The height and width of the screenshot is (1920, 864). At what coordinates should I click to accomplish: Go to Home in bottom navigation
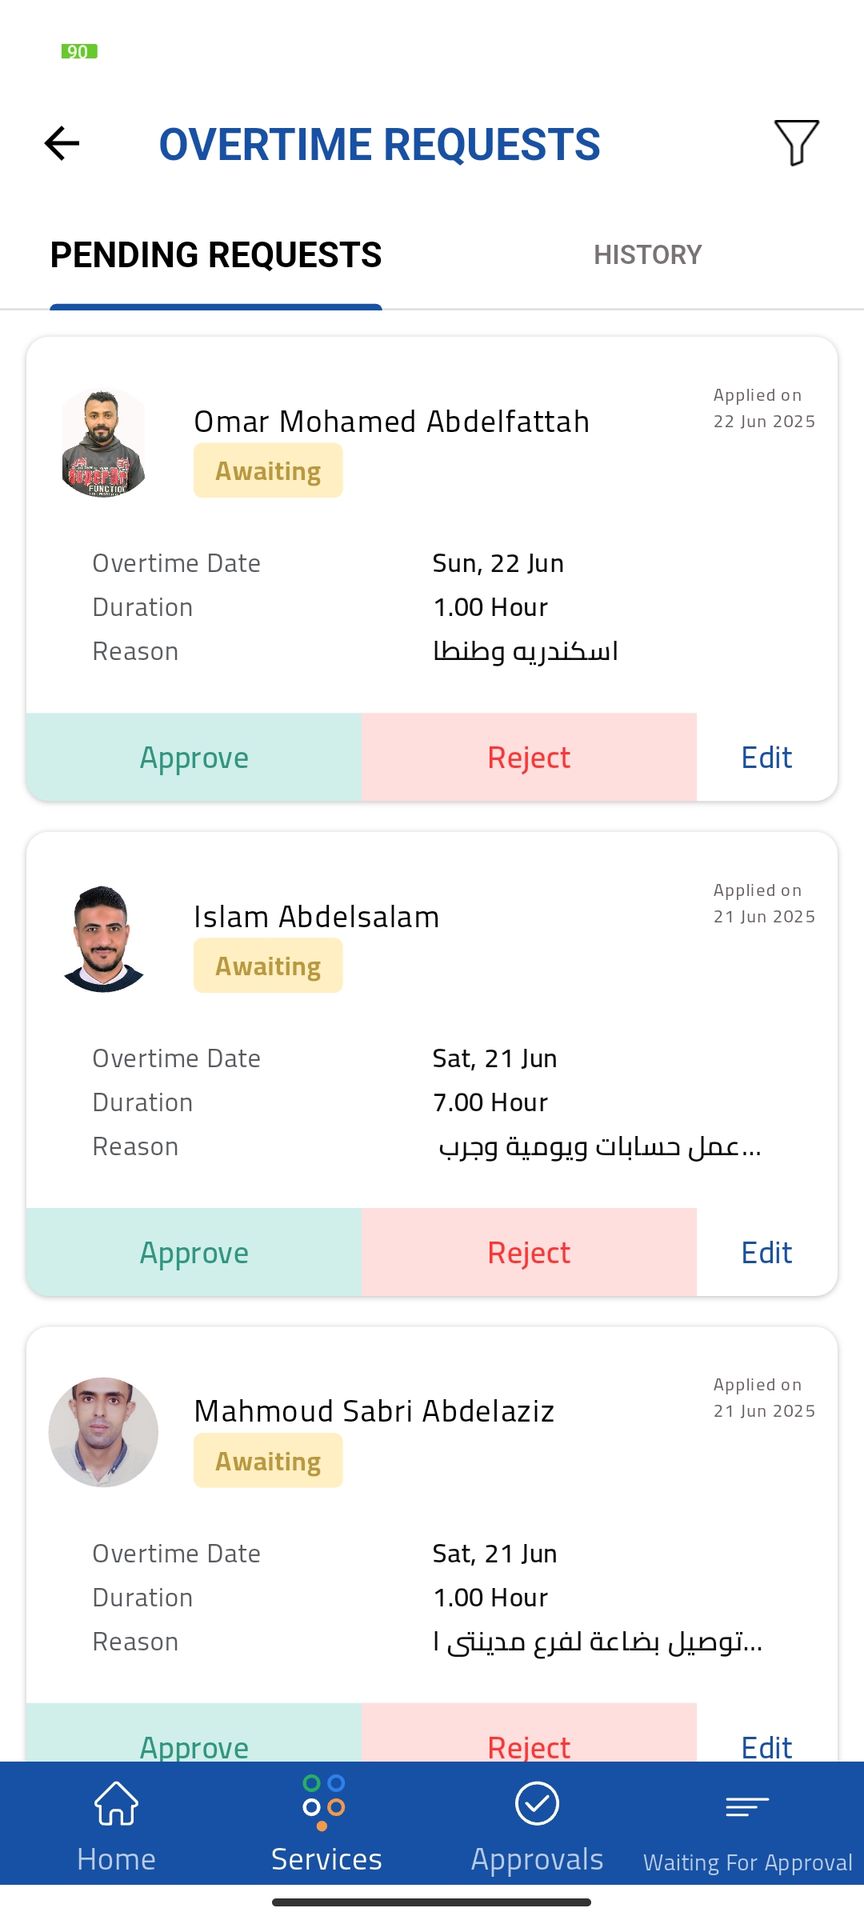pyautogui.click(x=116, y=1827)
